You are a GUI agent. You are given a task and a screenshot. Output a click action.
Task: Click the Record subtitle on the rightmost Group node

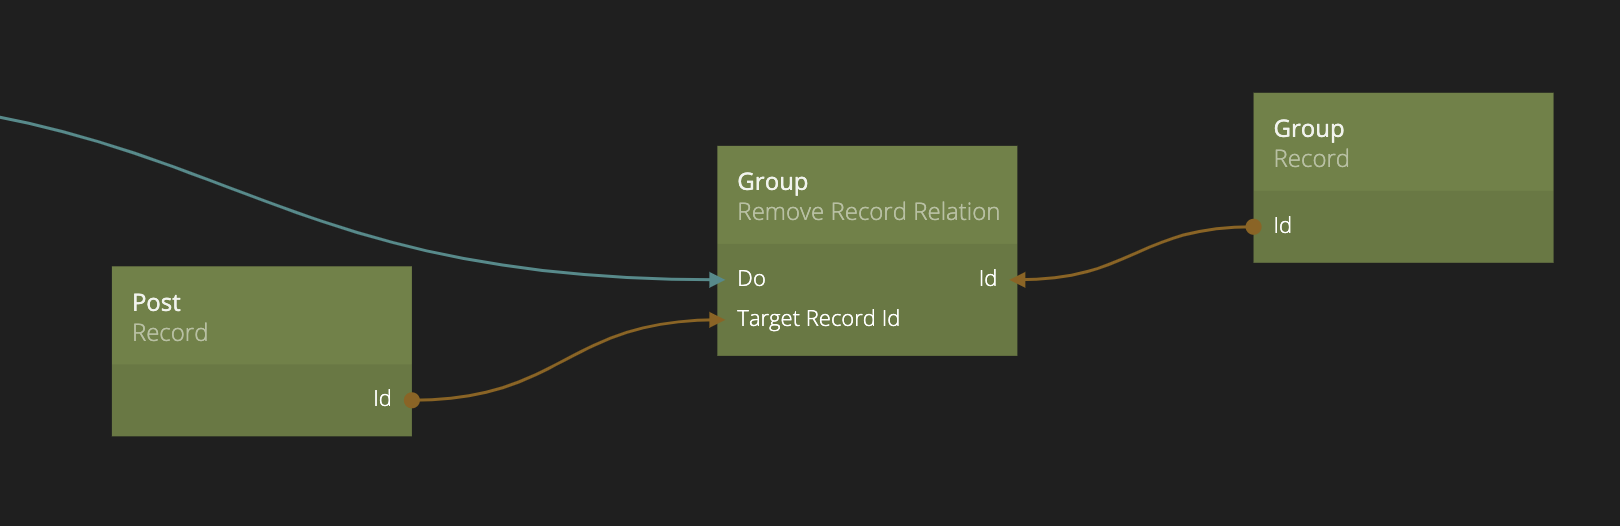tap(1311, 159)
